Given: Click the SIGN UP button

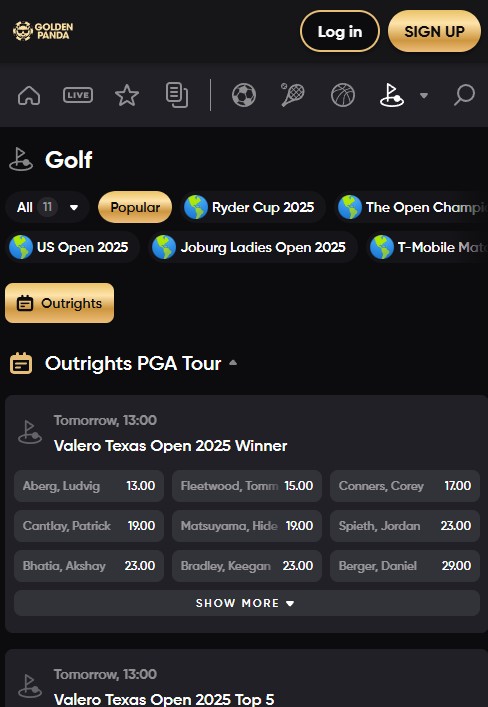Looking at the screenshot, I should [434, 31].
